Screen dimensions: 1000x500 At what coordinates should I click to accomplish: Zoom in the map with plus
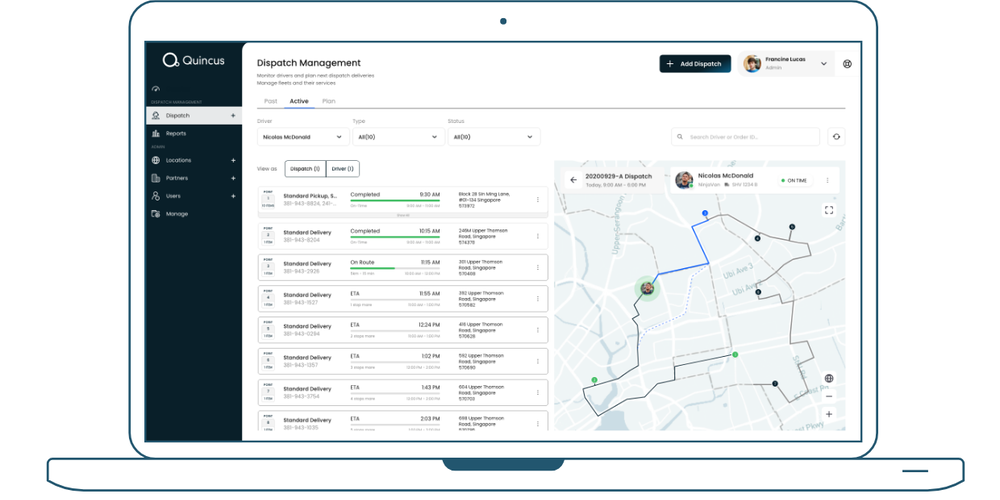[828, 414]
